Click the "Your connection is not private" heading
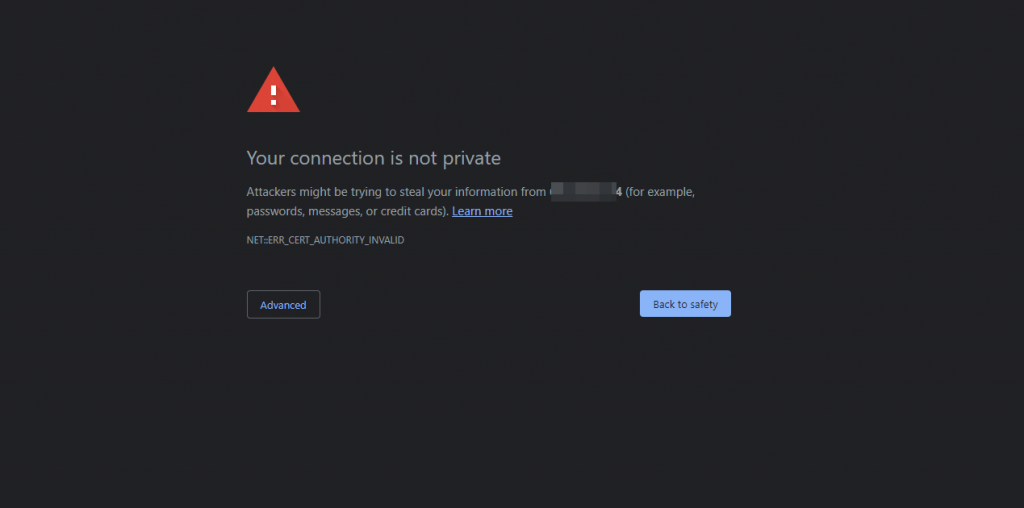 pyautogui.click(x=374, y=158)
